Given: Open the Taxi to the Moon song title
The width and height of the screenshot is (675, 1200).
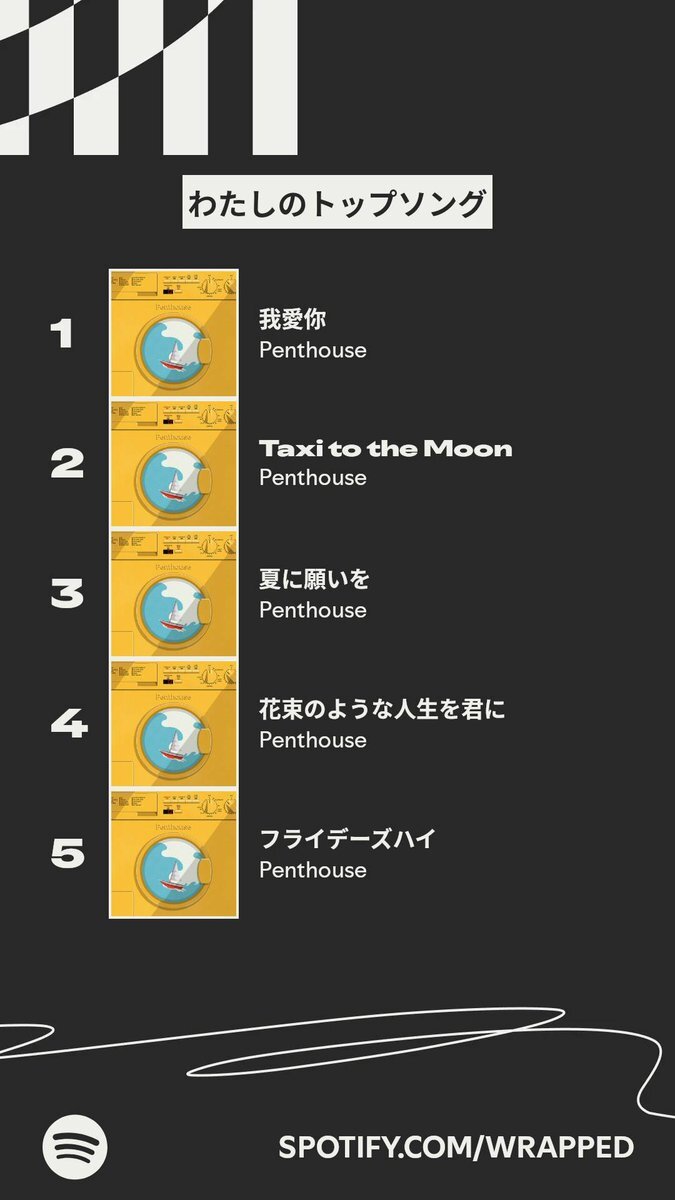Looking at the screenshot, I should 385,448.
